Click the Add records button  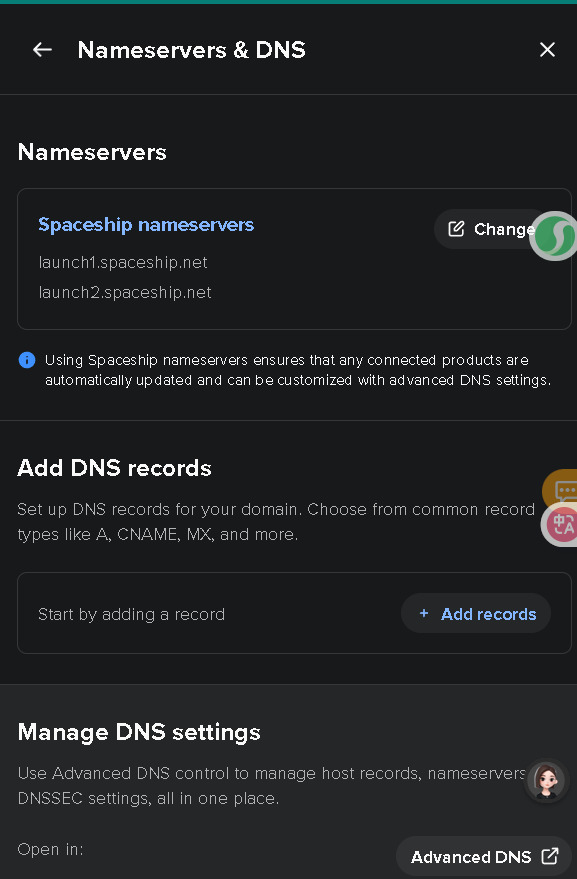pos(476,613)
